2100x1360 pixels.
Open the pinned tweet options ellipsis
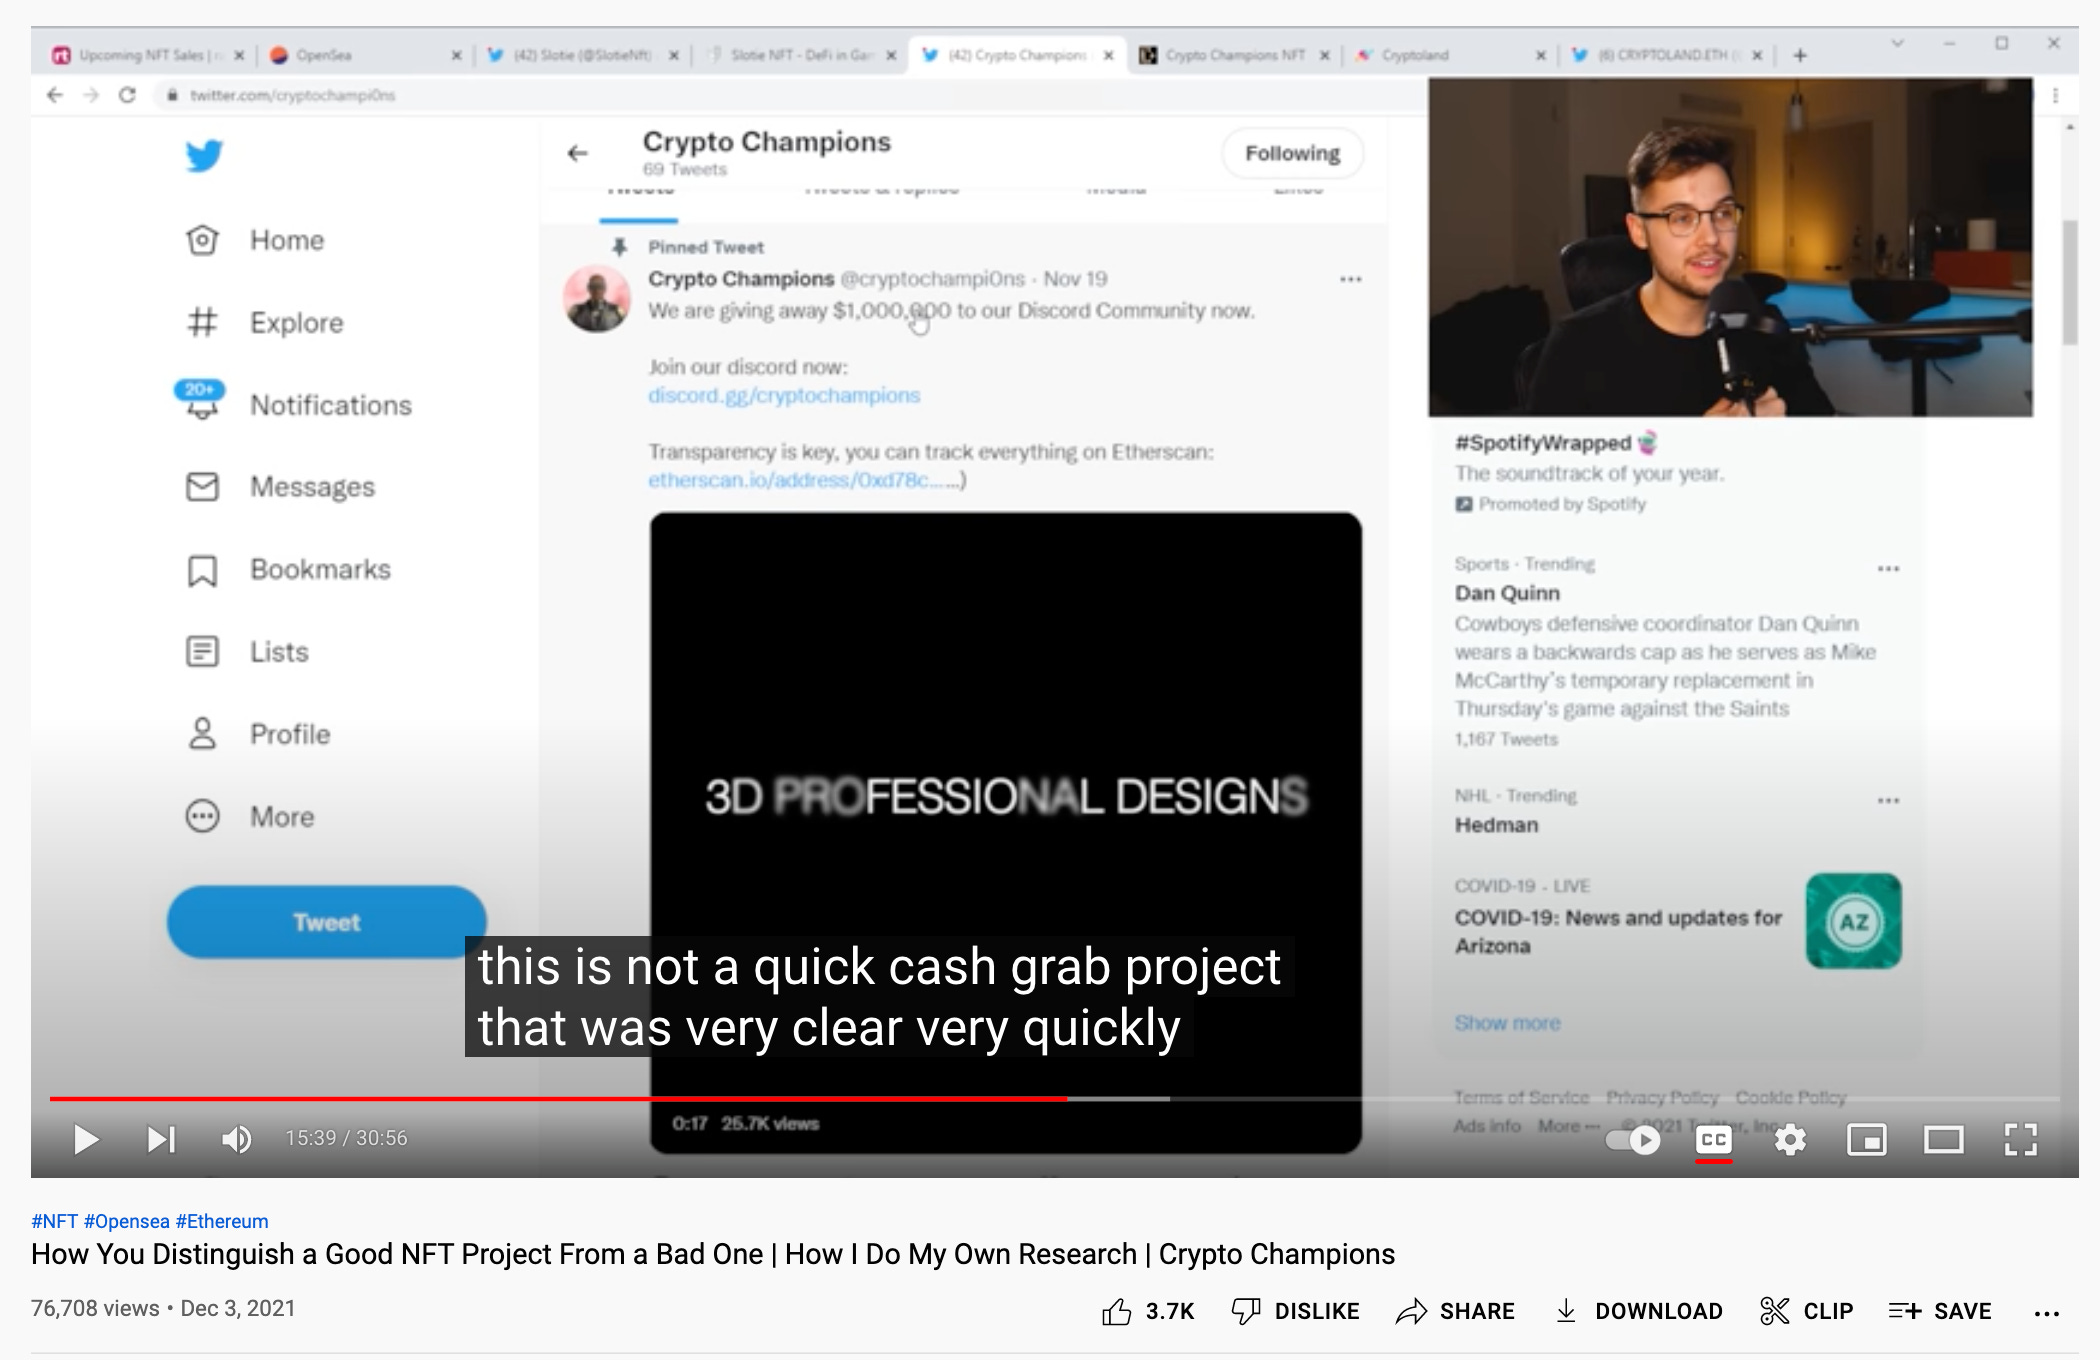1350,279
